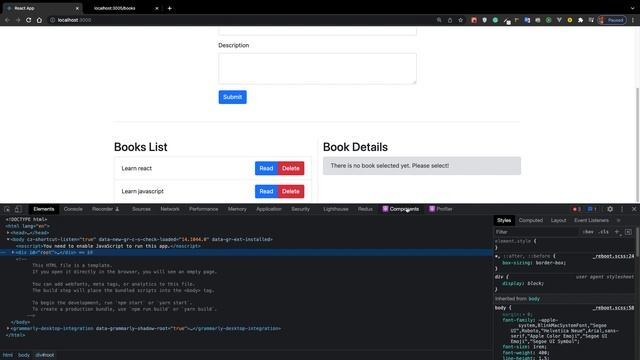640x360 pixels.
Task: Select the body breadcrumb item
Action: click(24, 355)
